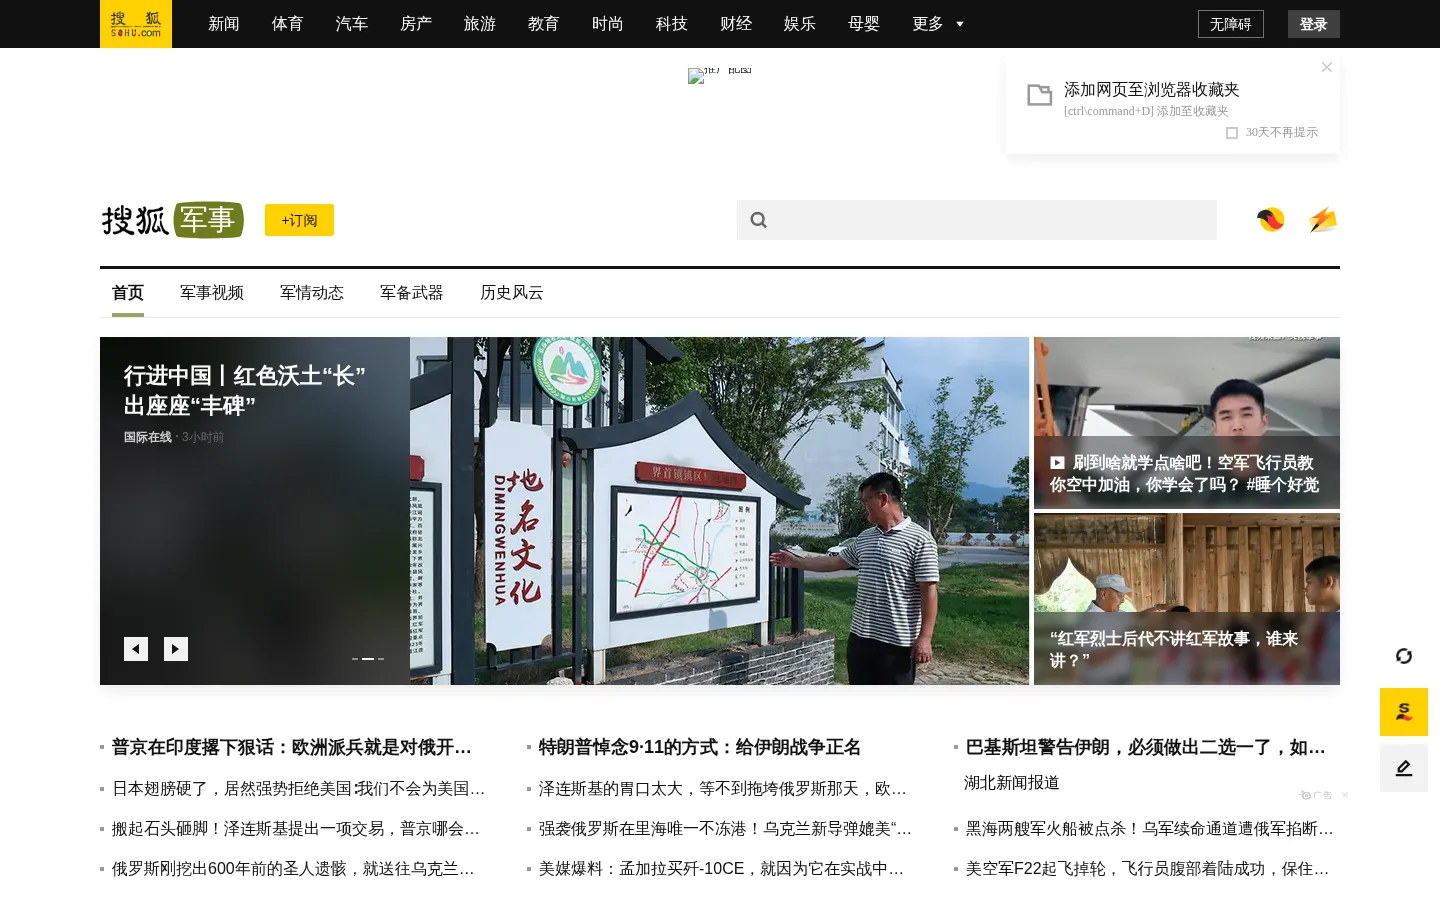Screen dimensions: 1440x900
Task: Select the 首页 tab
Action: [128, 293]
